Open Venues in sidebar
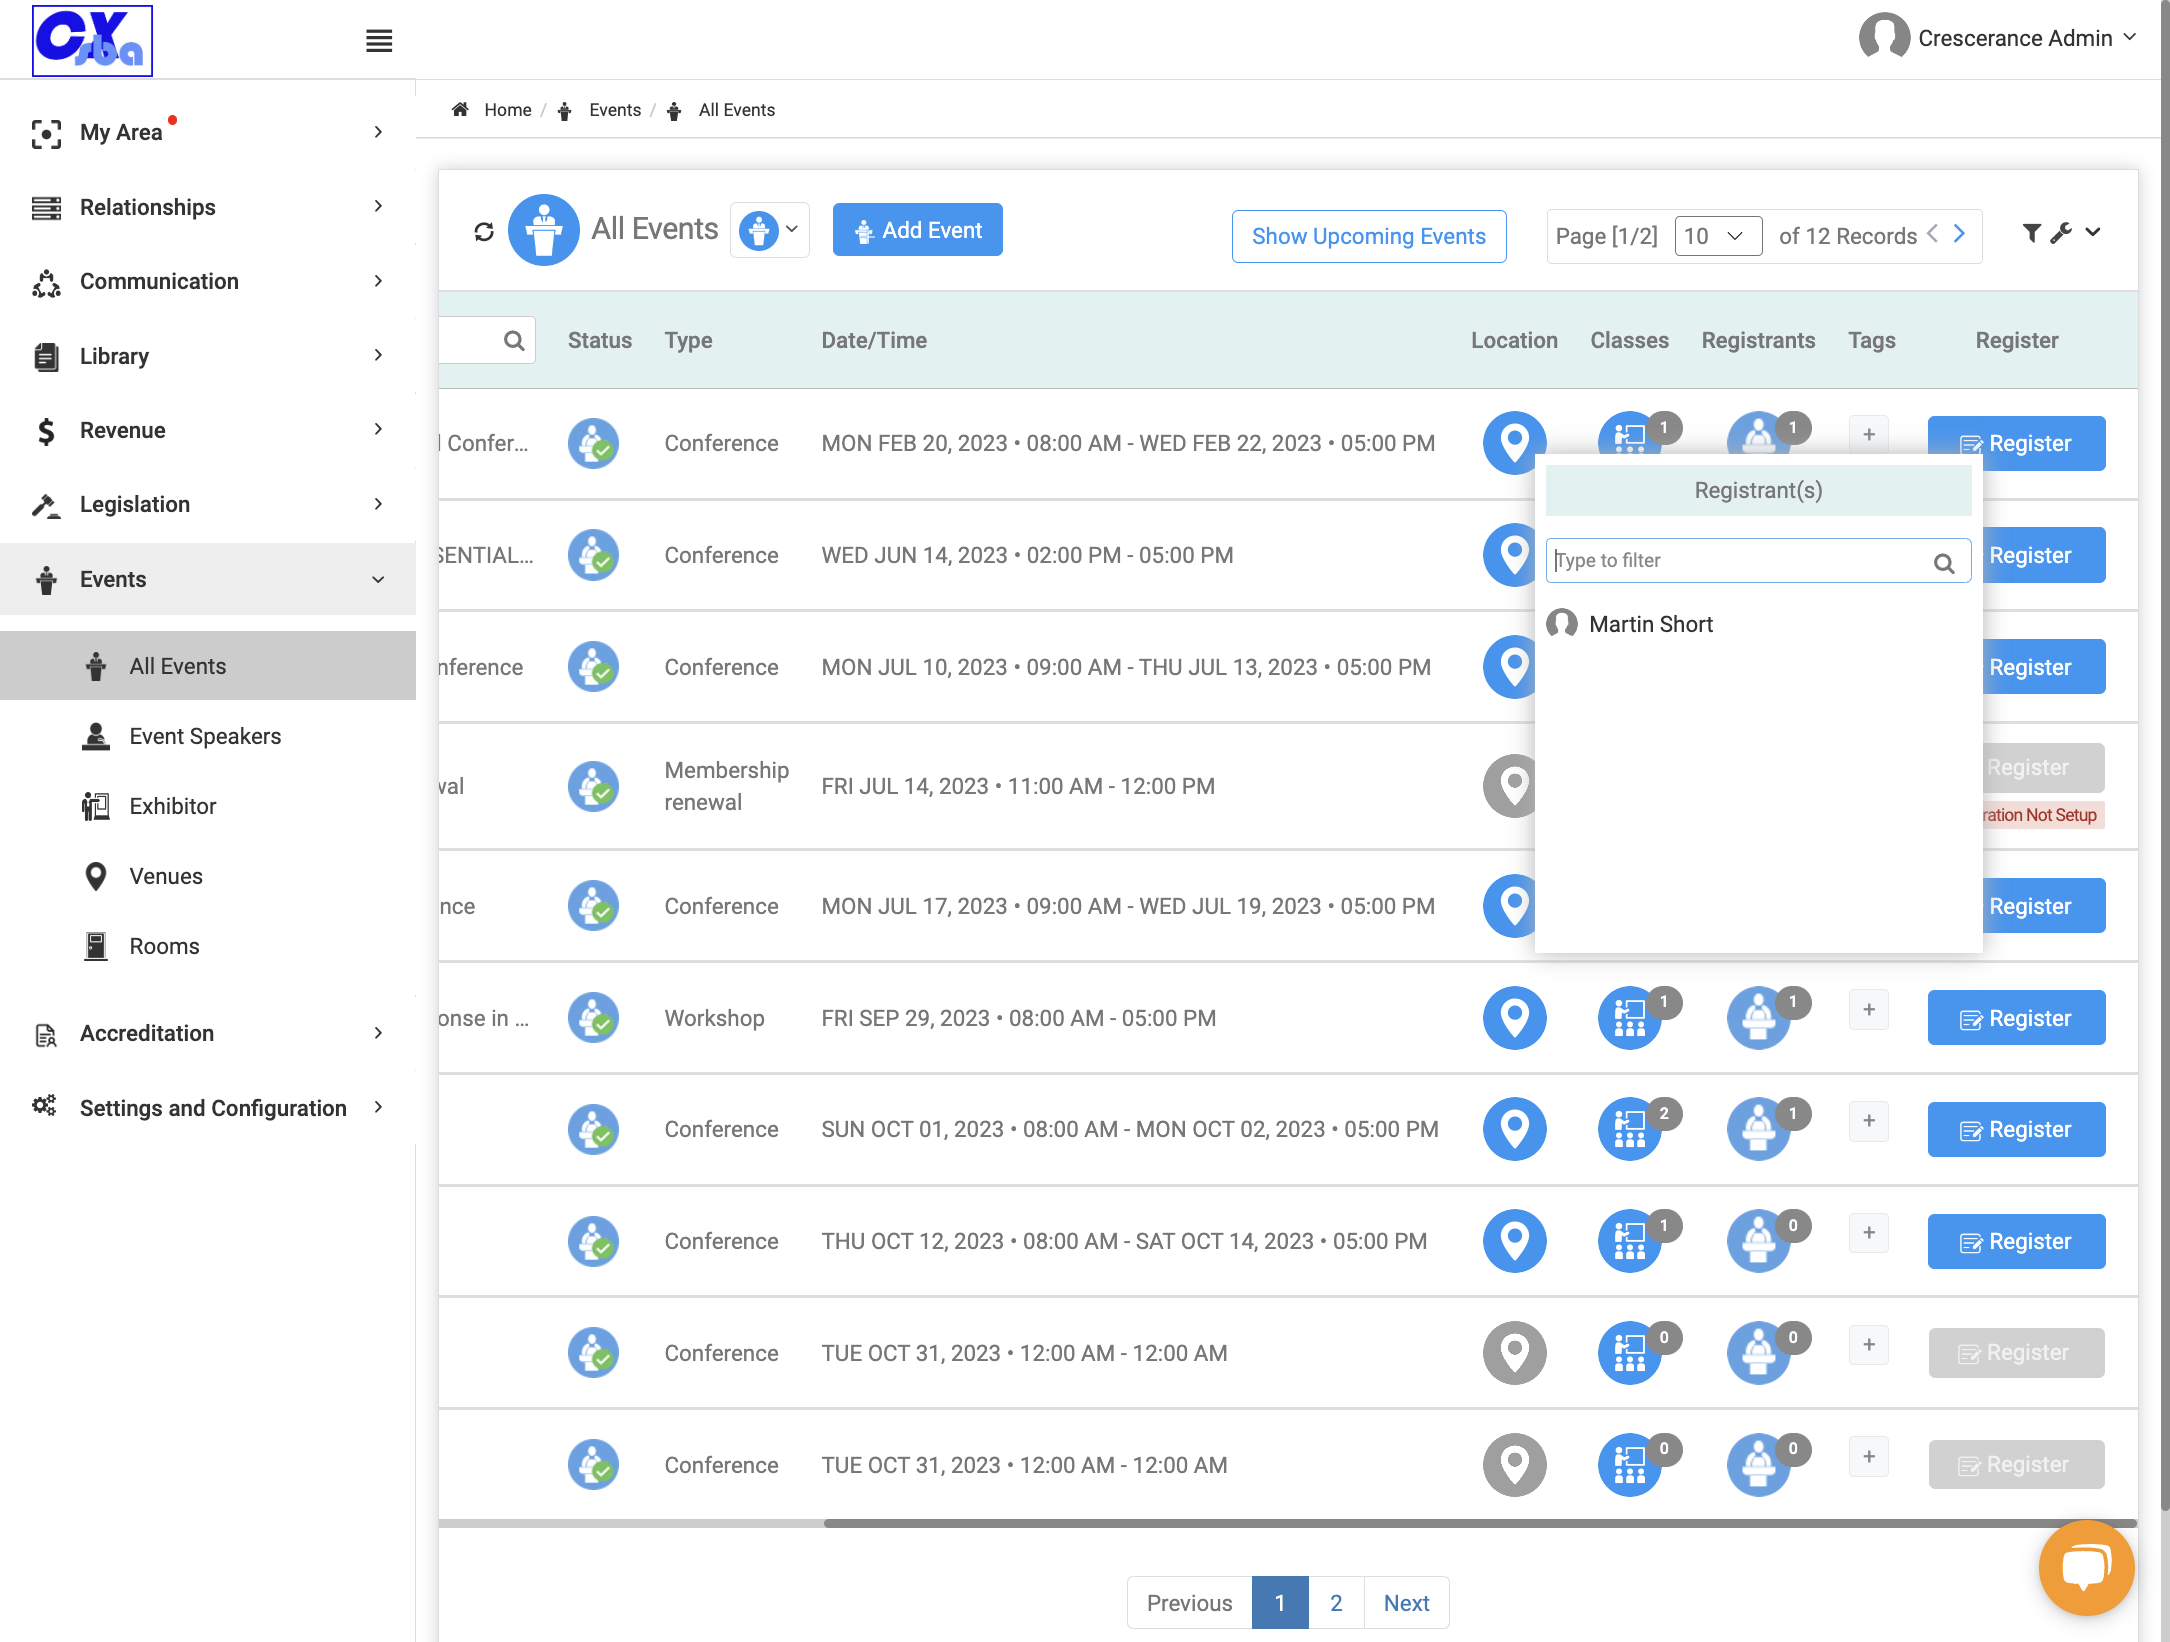2170x1642 pixels. (x=166, y=877)
